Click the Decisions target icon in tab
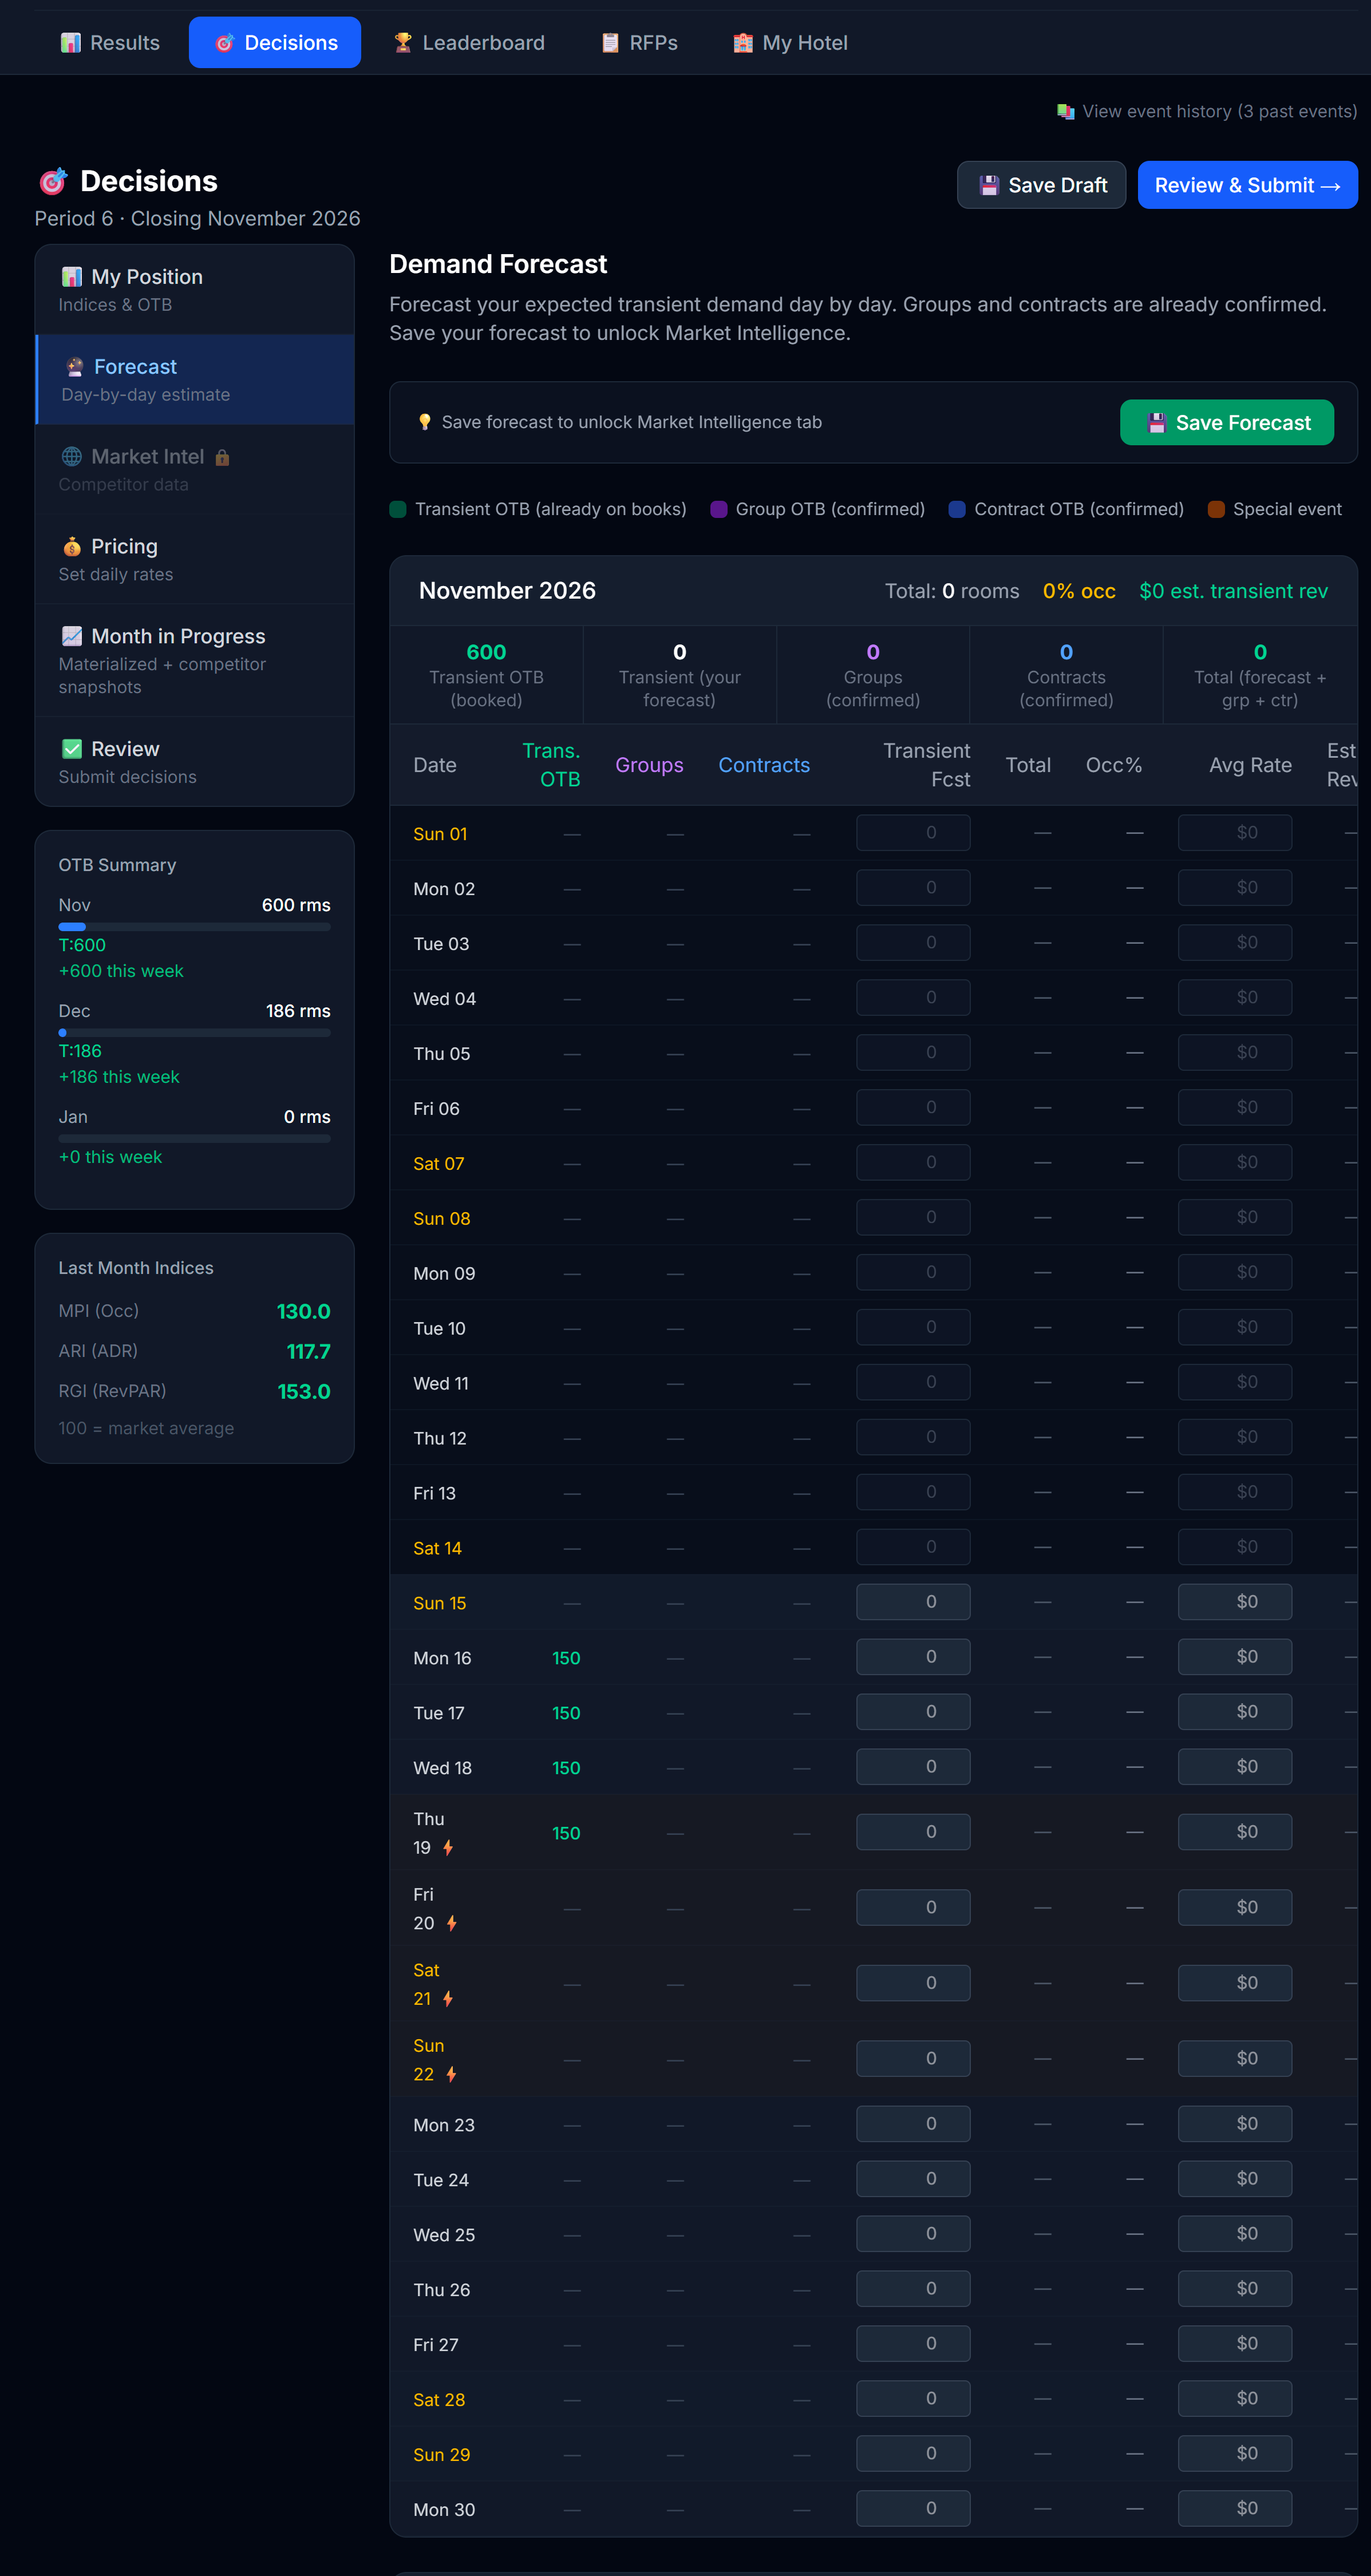The width and height of the screenshot is (1371, 2576). (x=225, y=43)
